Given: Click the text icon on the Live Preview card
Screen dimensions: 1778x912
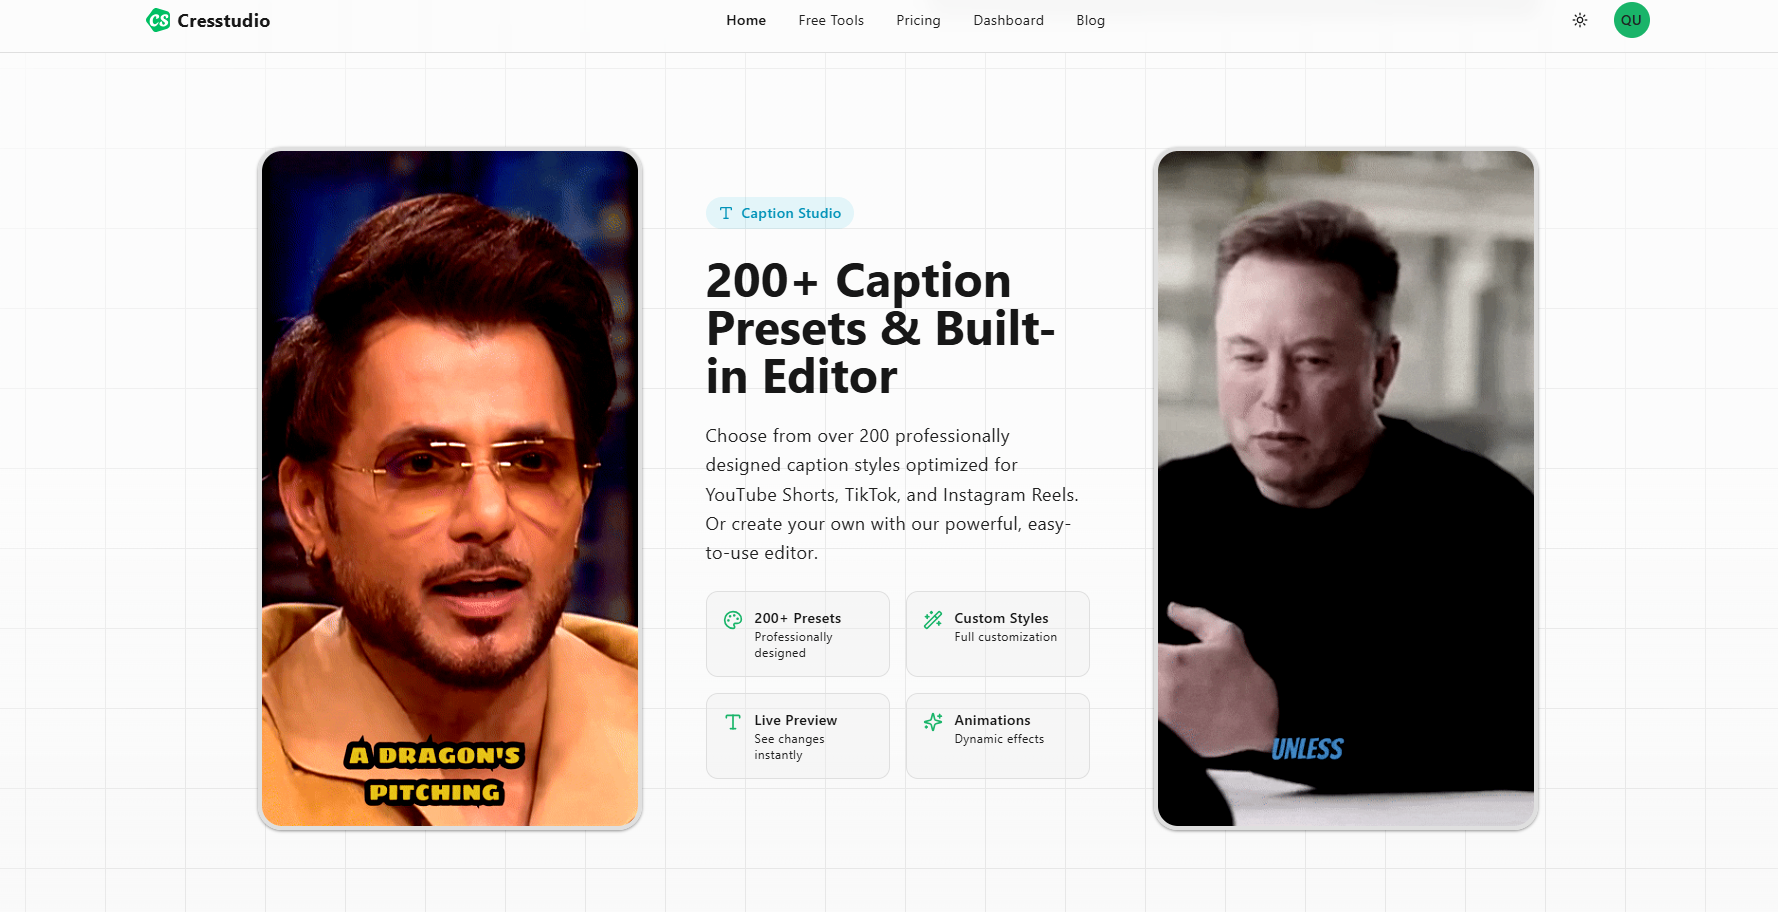Looking at the screenshot, I should point(734,721).
